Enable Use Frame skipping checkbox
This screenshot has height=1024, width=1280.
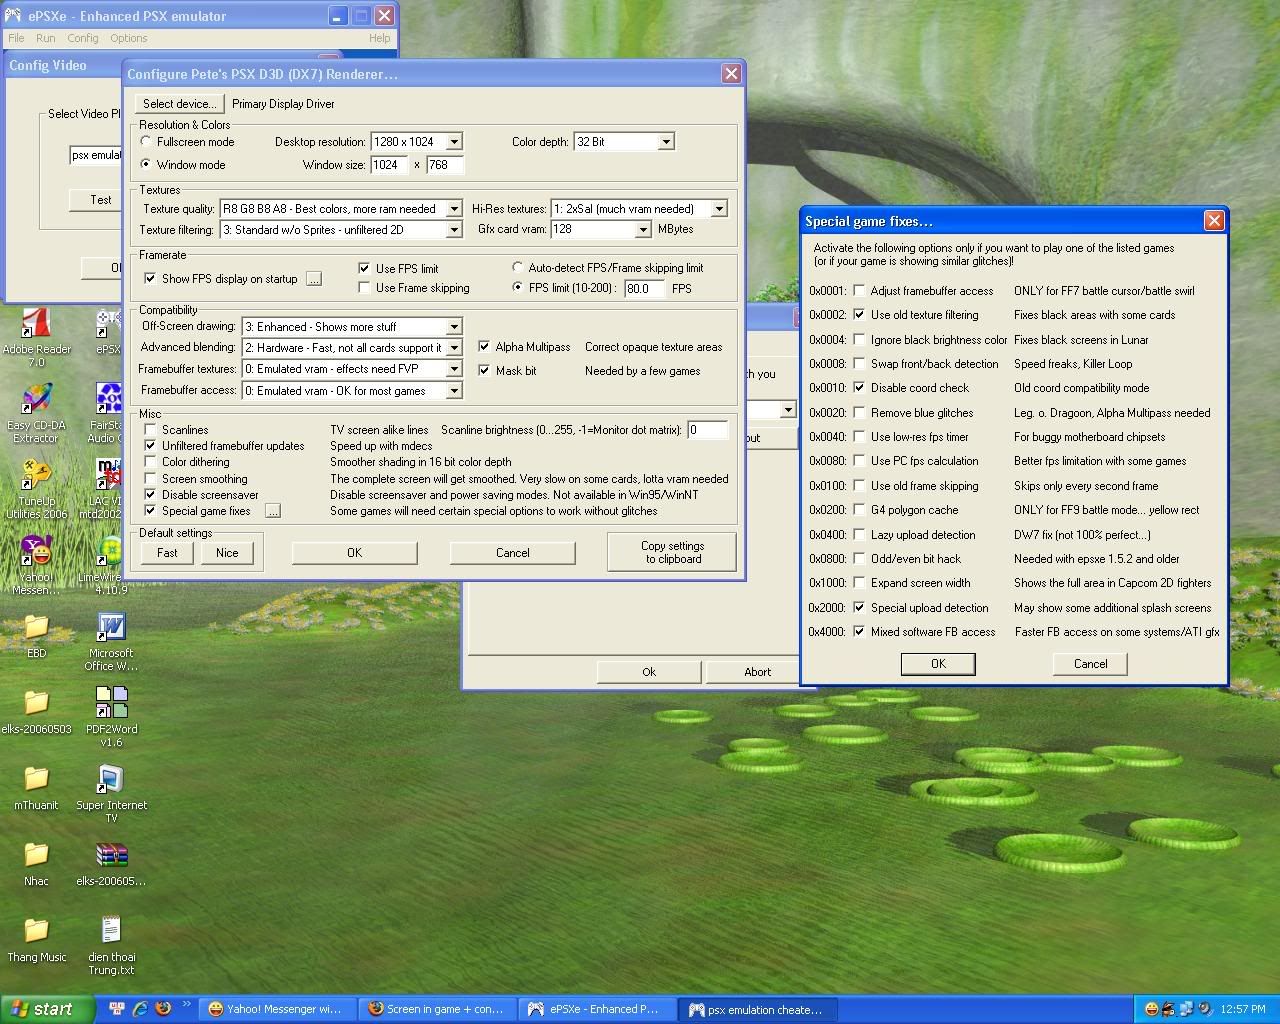pos(364,288)
